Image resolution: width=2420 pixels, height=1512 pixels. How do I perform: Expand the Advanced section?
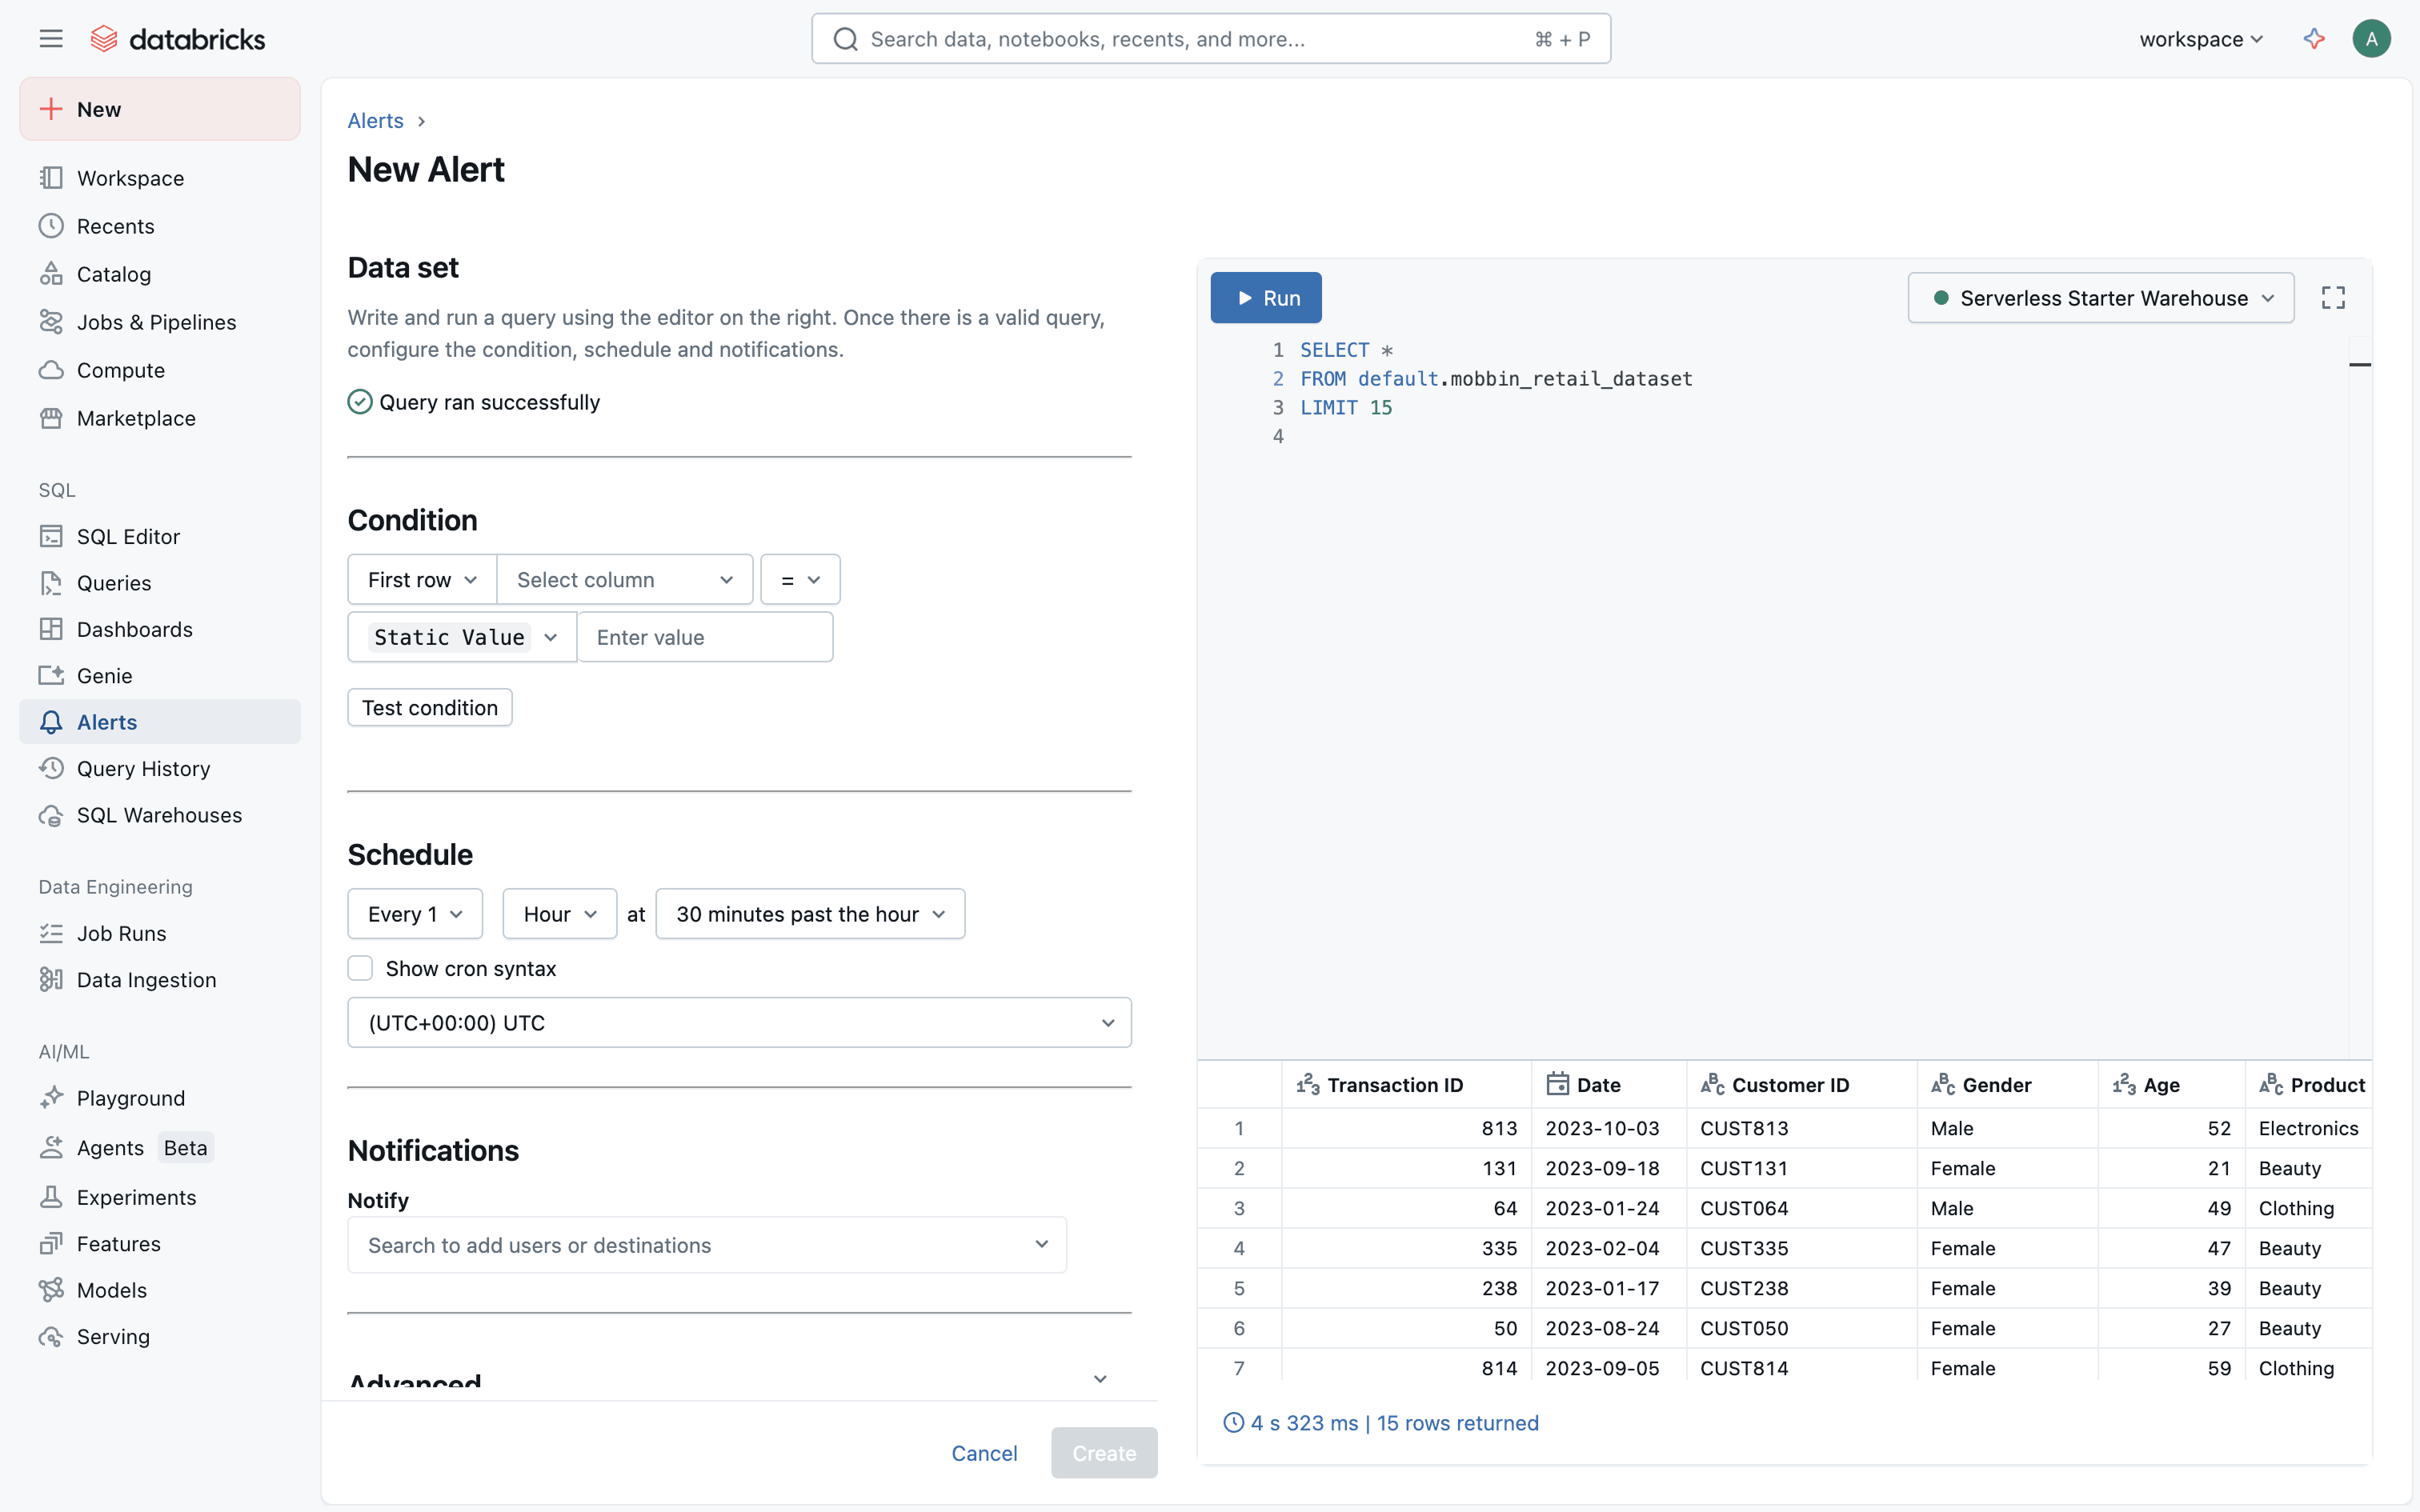coord(1099,1379)
